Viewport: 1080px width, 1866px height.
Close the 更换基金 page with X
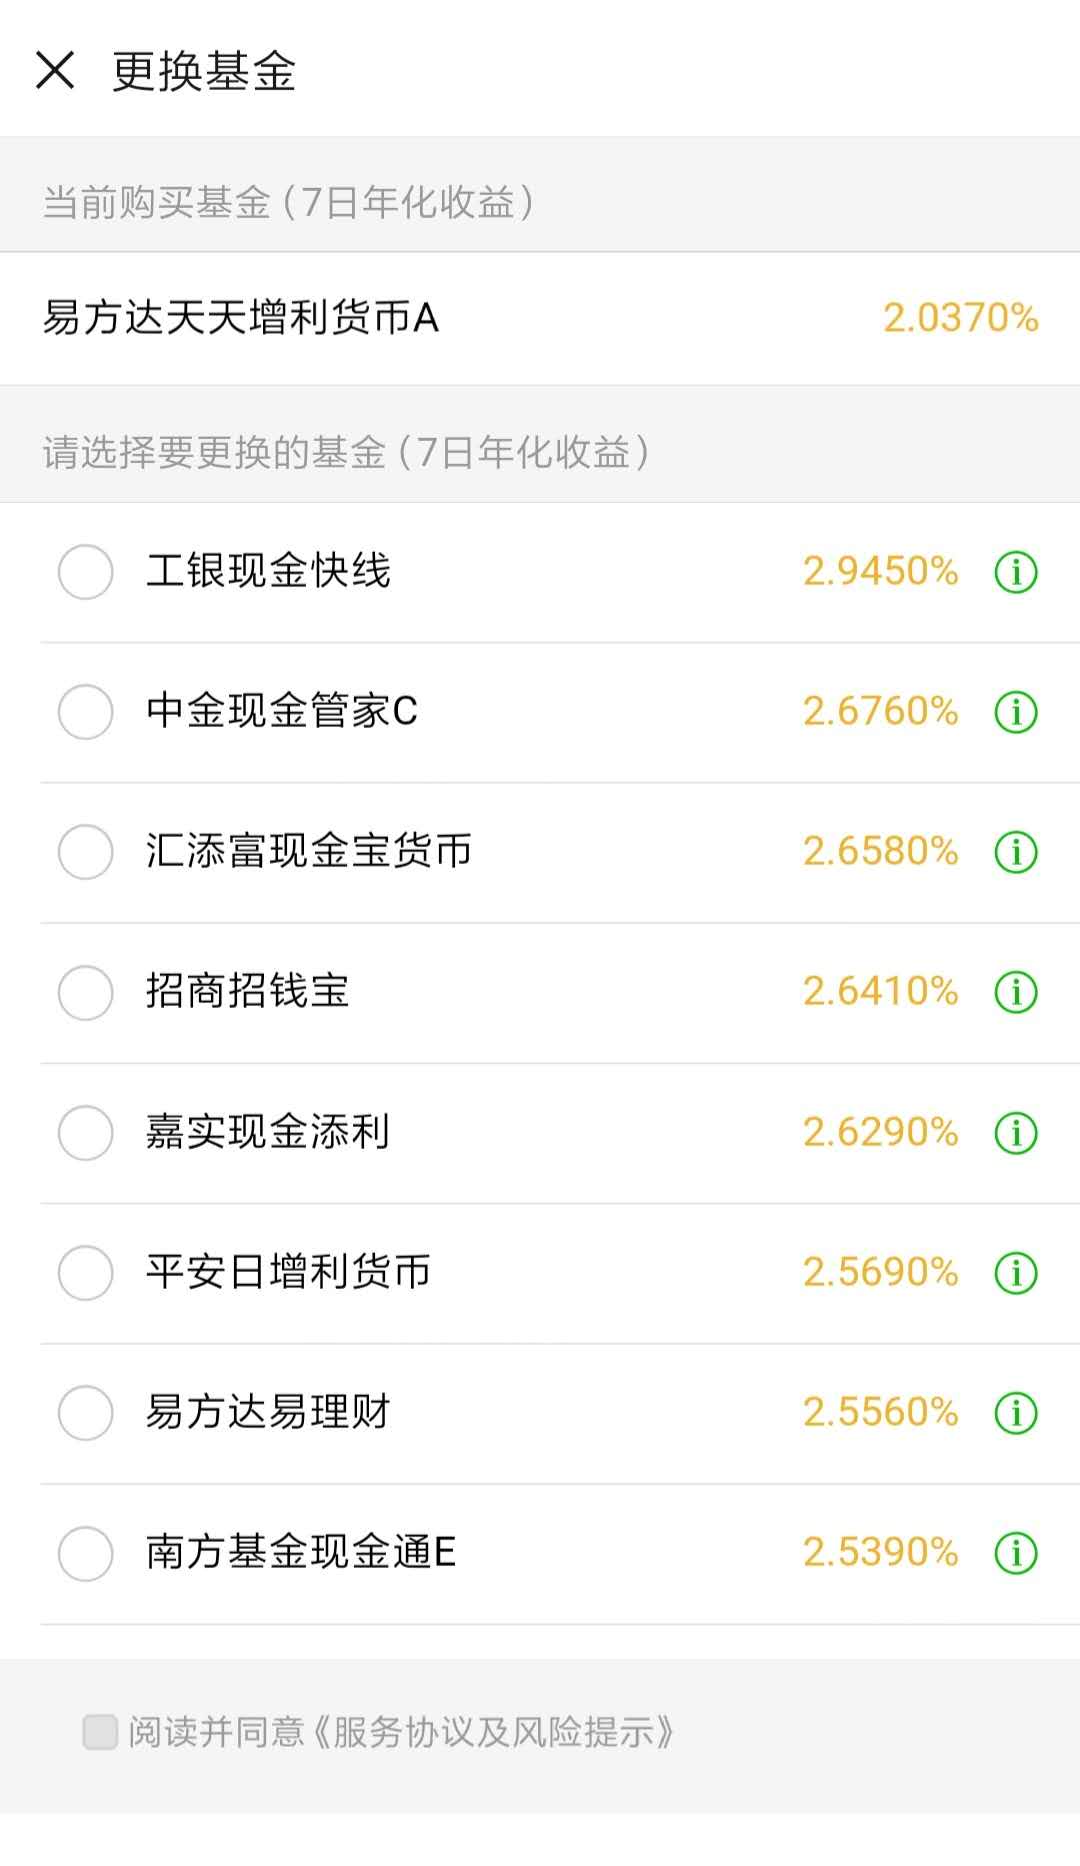click(x=55, y=70)
